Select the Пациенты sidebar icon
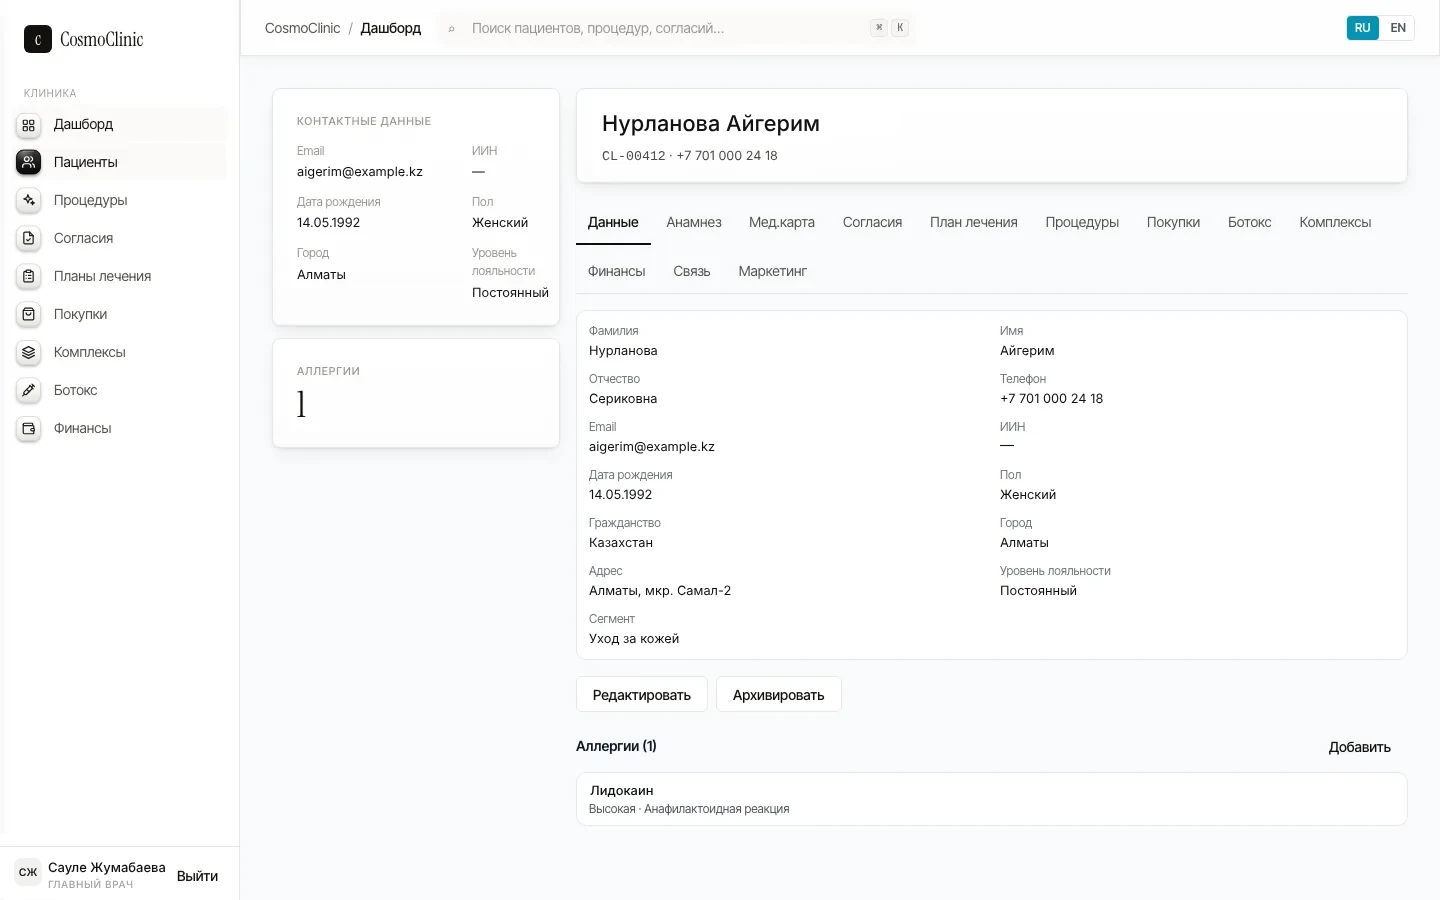 pyautogui.click(x=29, y=162)
